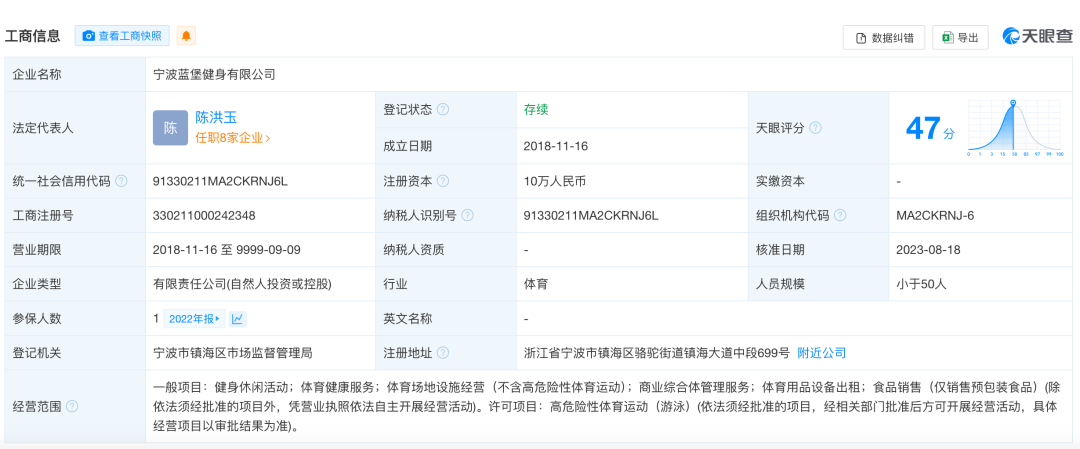
Task: Click help icon beside 纳税人识别号
Action: point(468,216)
